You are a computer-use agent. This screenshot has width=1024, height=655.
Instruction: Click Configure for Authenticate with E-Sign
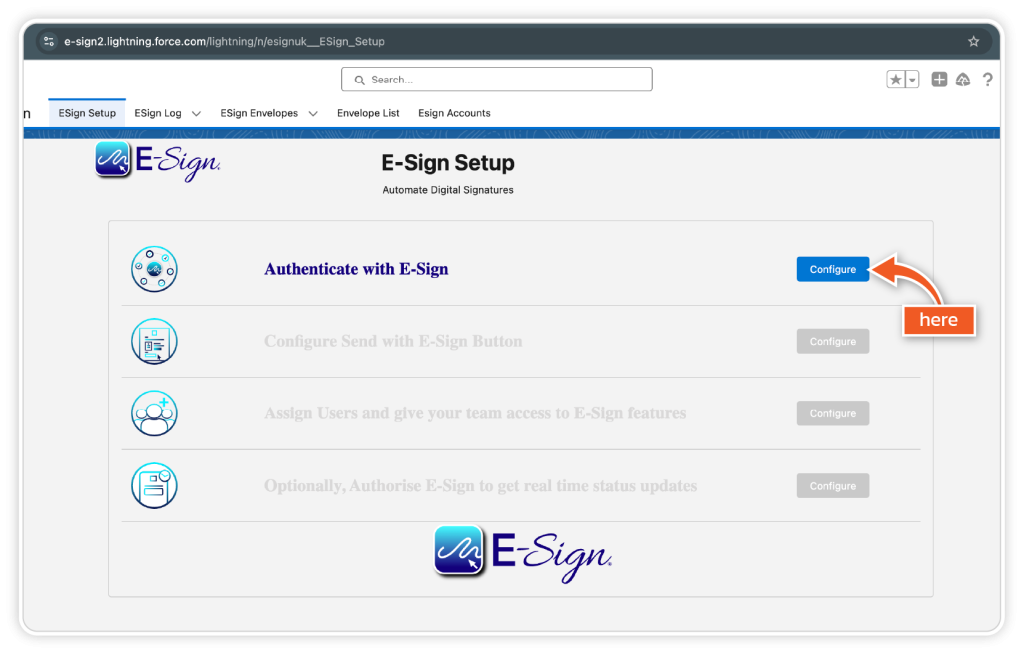tap(832, 269)
